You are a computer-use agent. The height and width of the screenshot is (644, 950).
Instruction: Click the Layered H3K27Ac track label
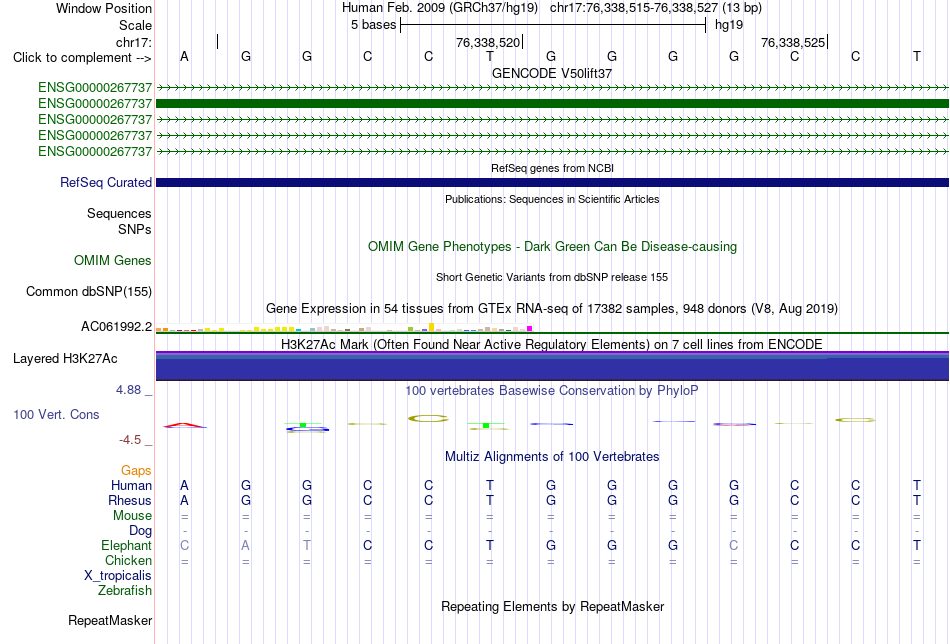click(x=65, y=359)
